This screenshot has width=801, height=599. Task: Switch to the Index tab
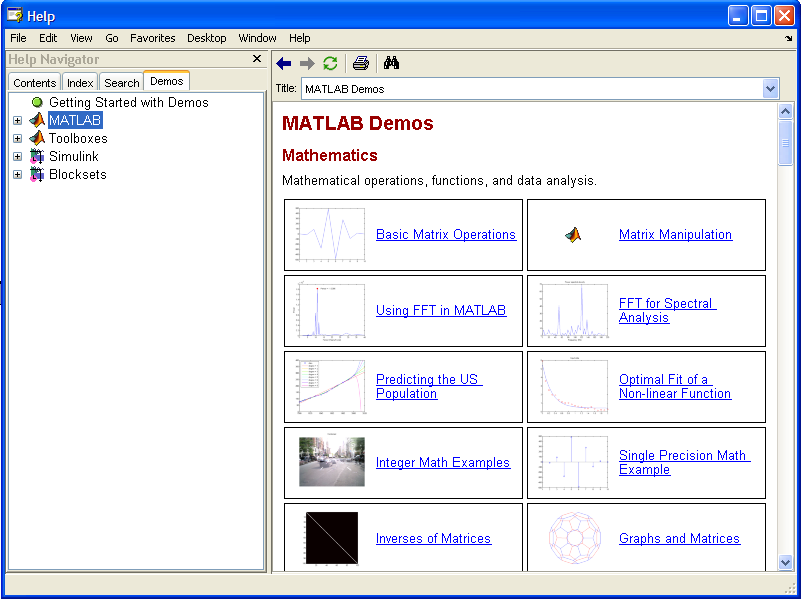[80, 83]
